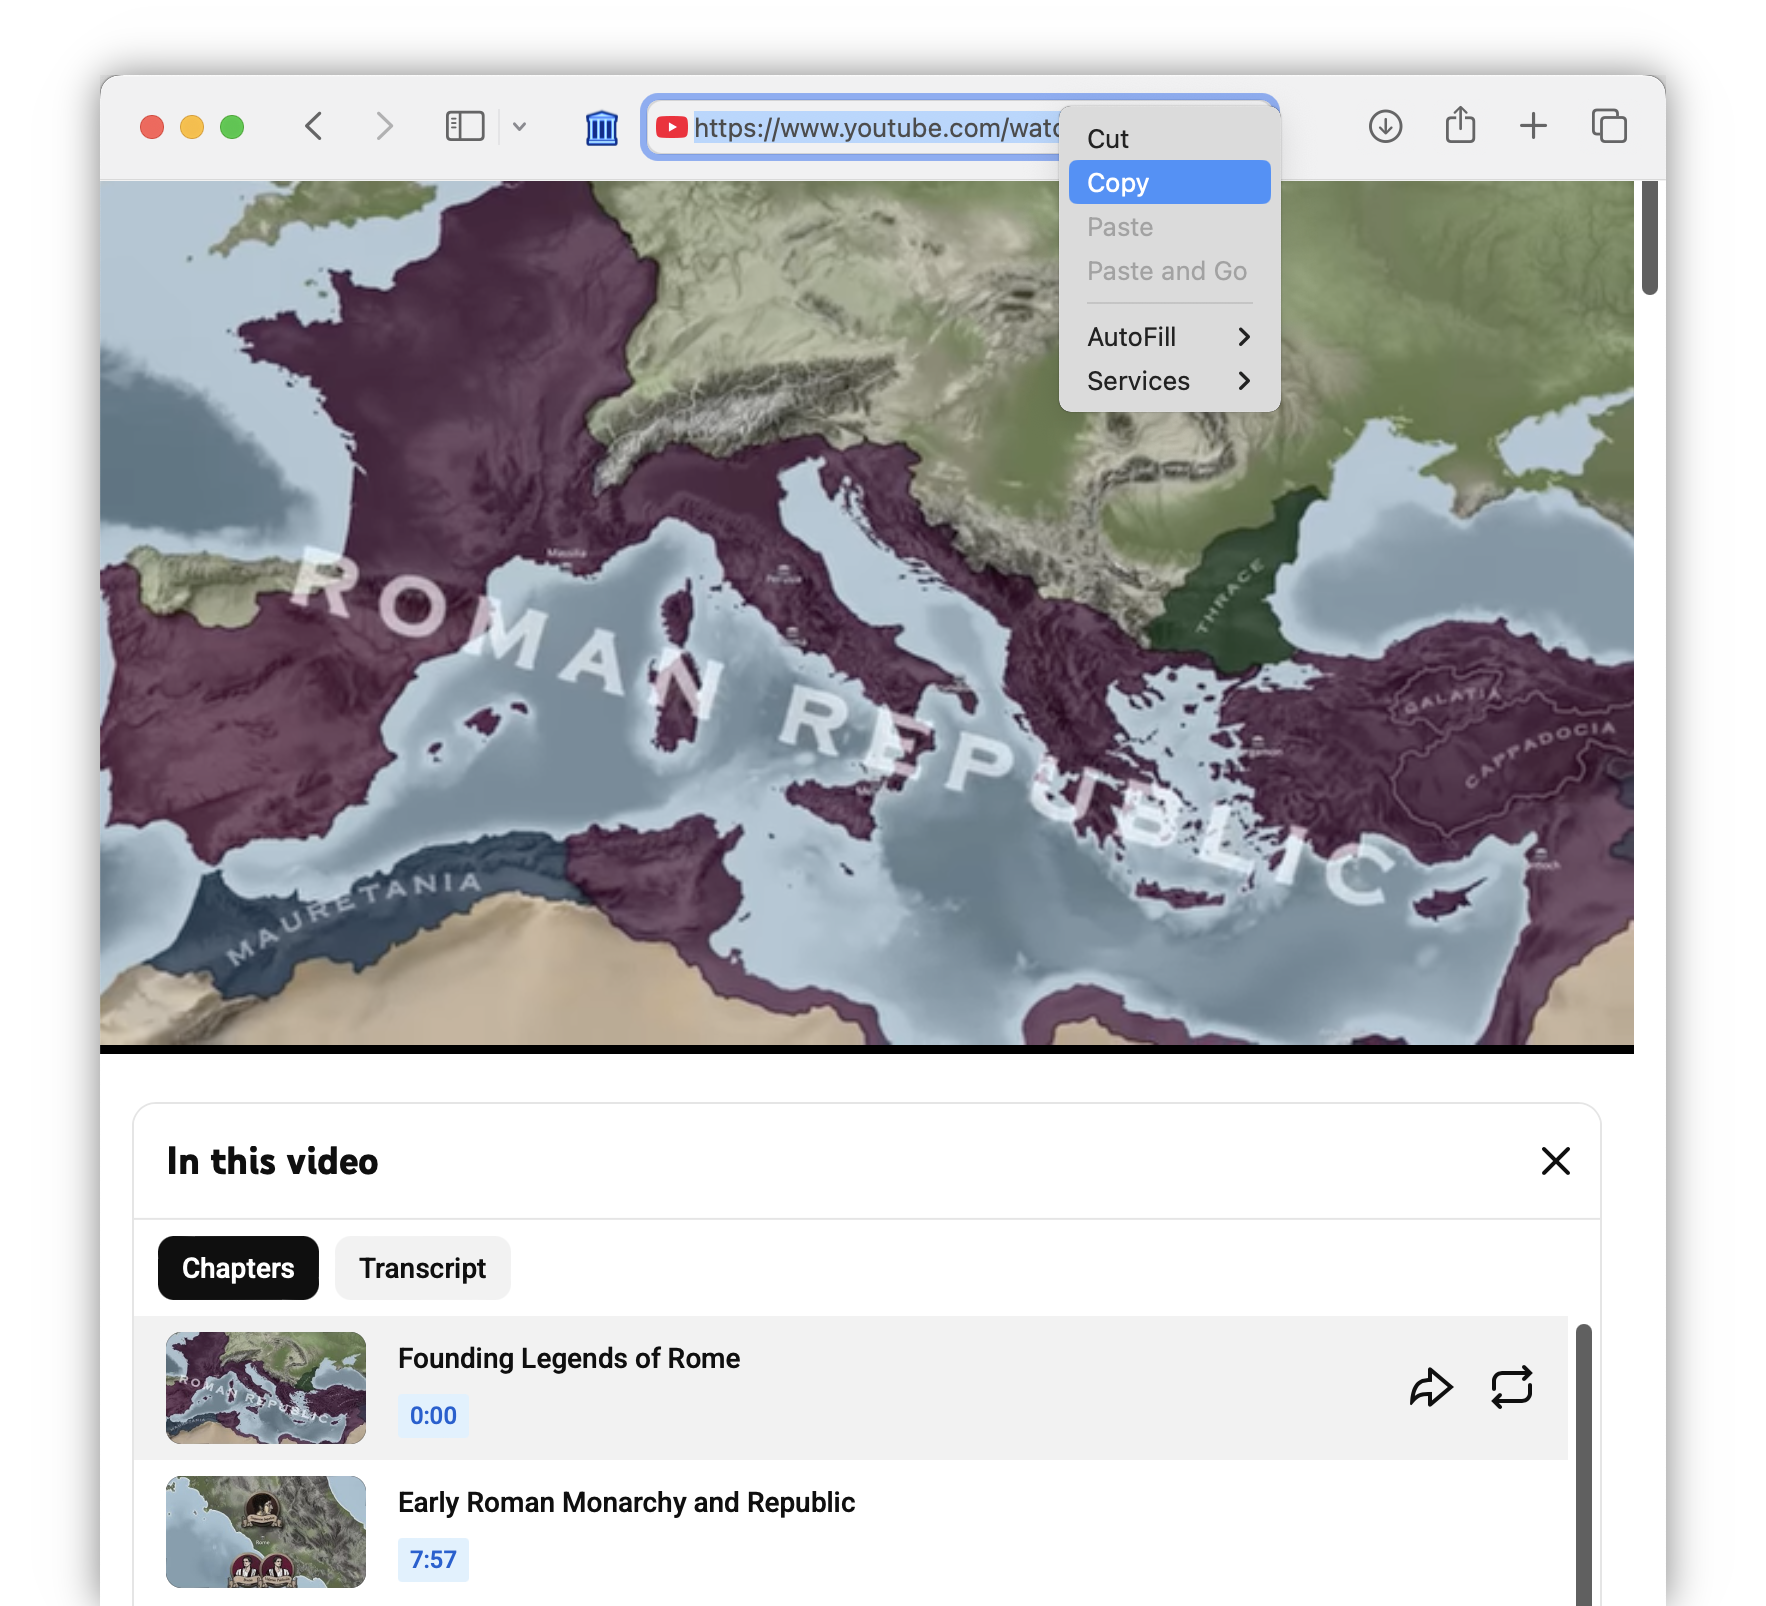The height and width of the screenshot is (1606, 1766).
Task: Add a new tab with plus icon
Action: [x=1533, y=127]
